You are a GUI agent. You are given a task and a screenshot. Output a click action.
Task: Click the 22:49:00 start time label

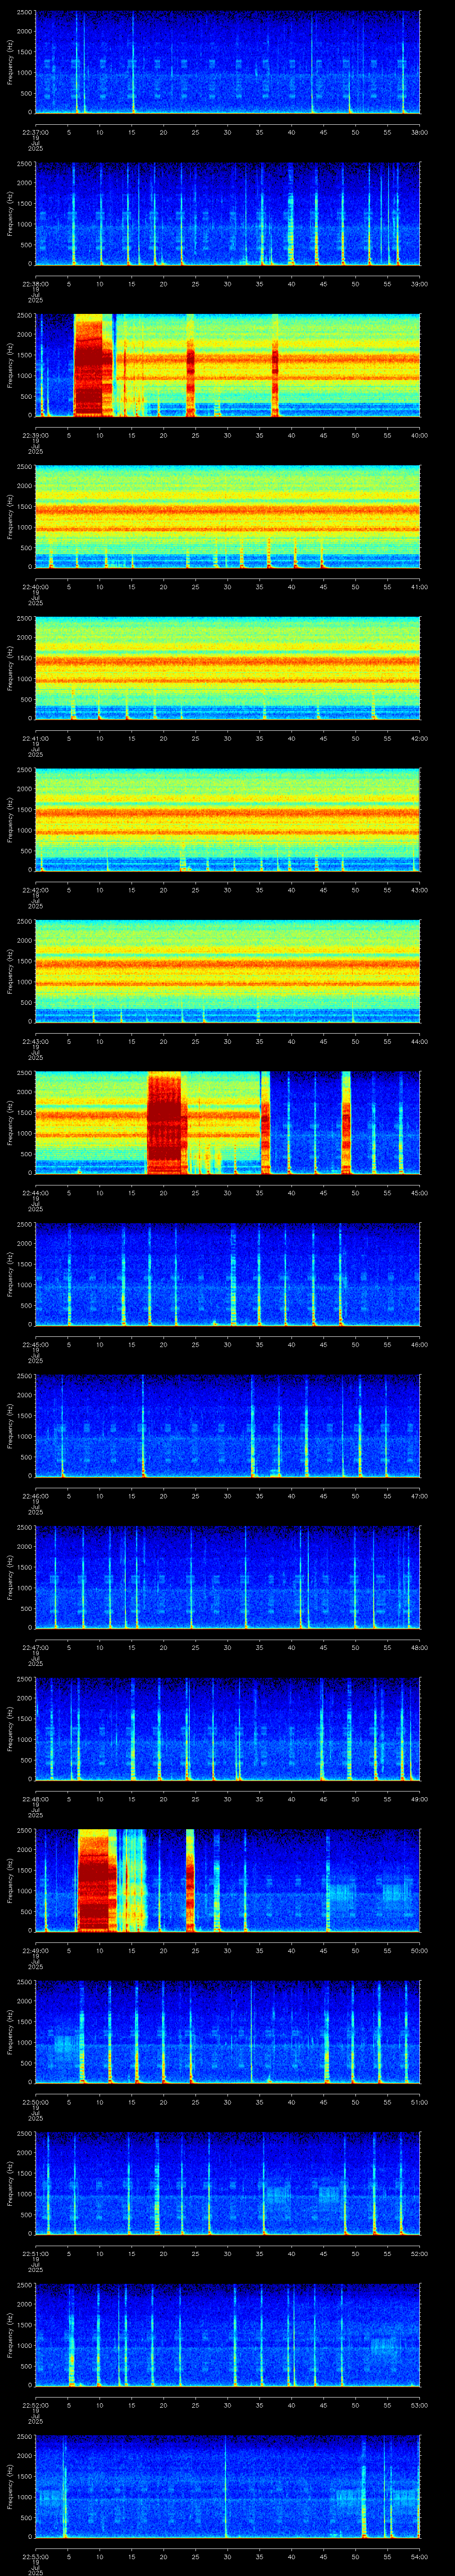pos(35,1950)
